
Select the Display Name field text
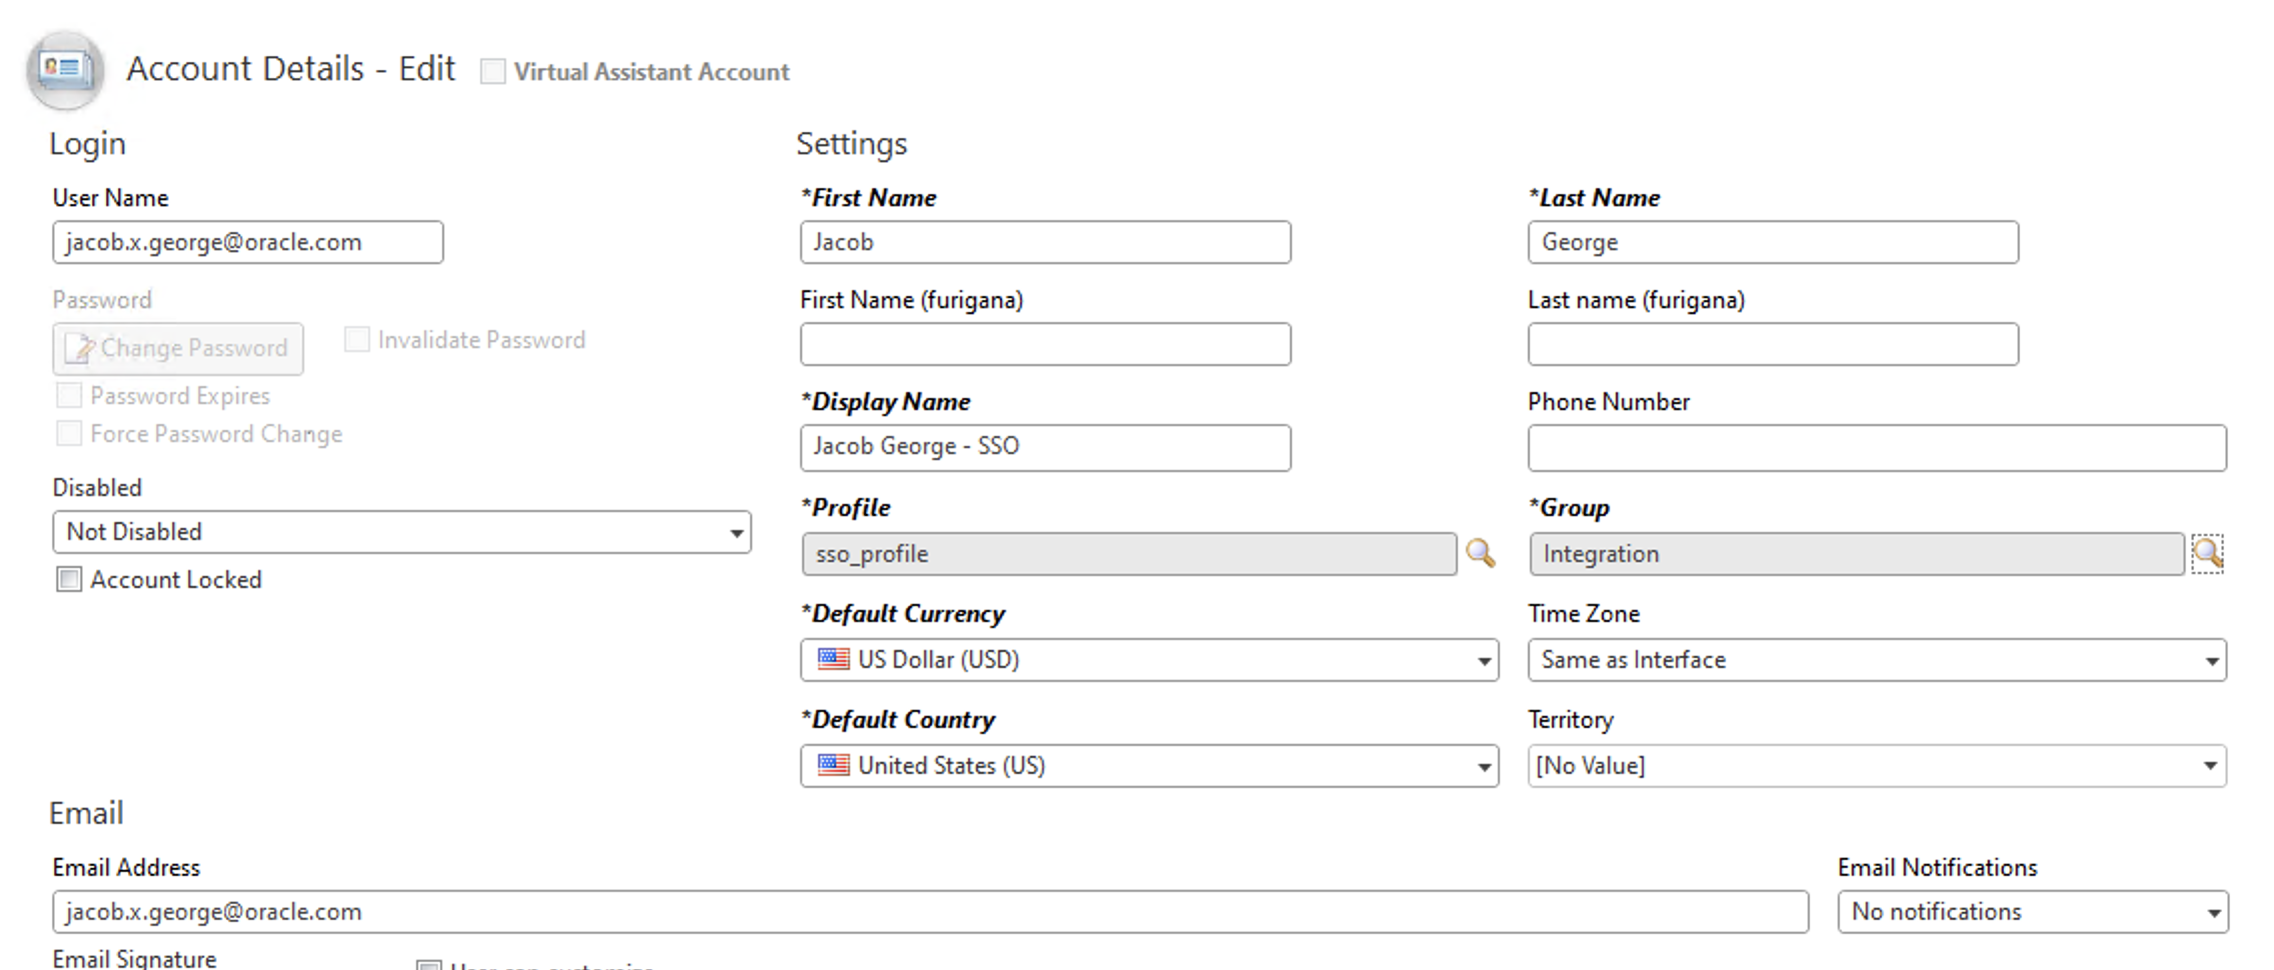(1045, 447)
